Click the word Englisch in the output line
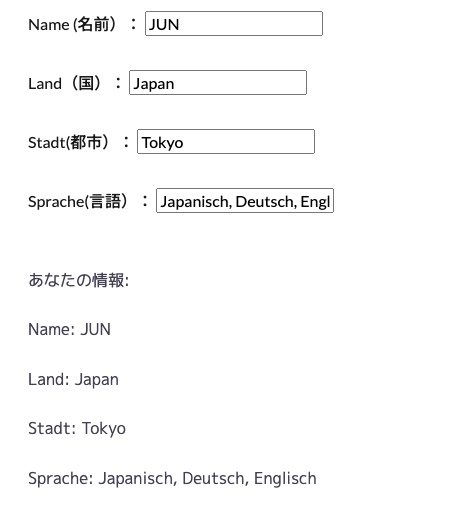This screenshot has height=517, width=462. (x=285, y=479)
